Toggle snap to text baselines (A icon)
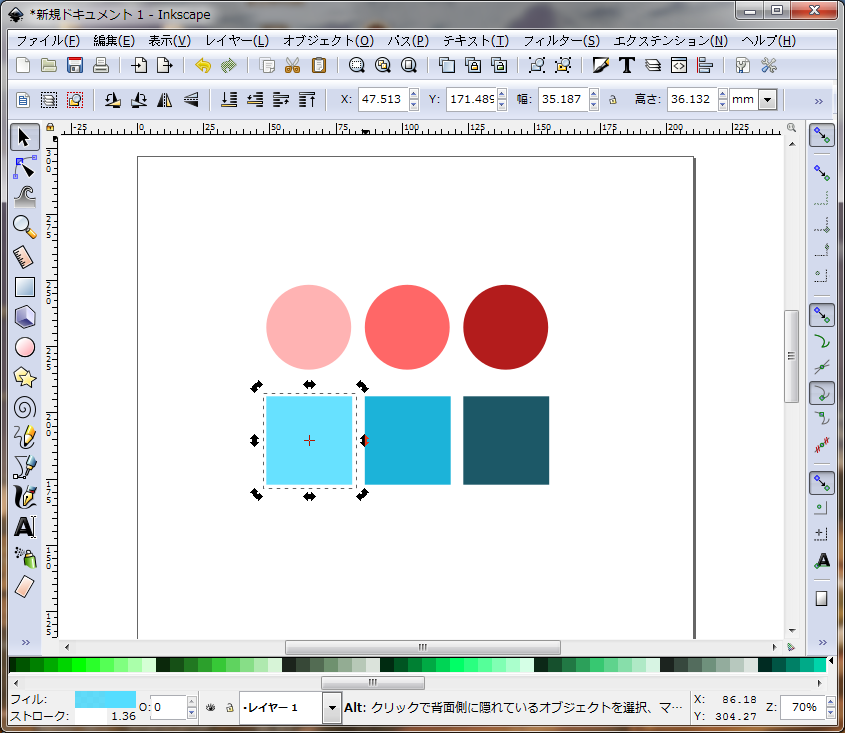 click(x=821, y=561)
